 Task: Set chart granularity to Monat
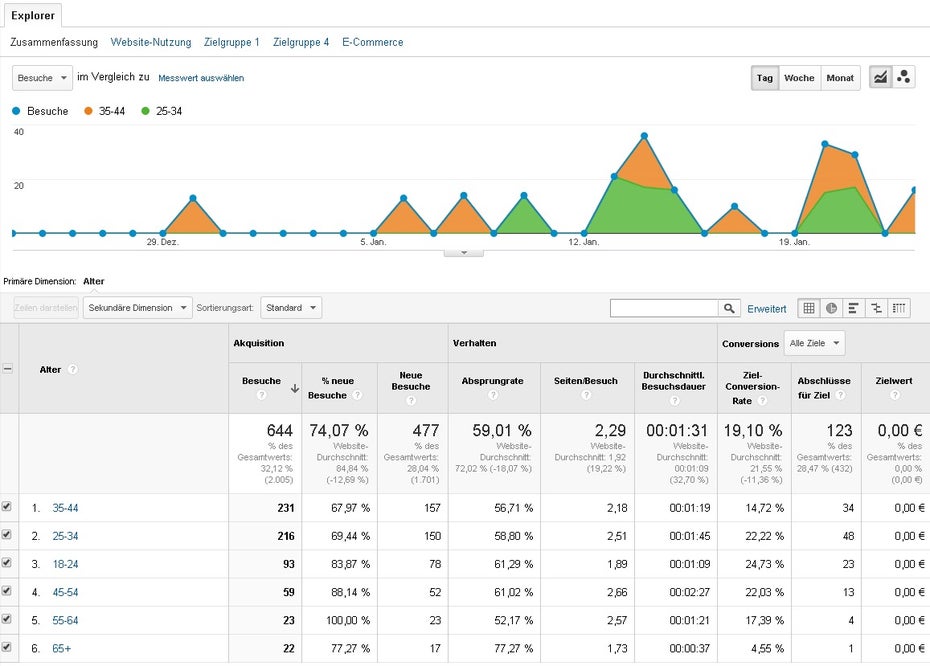(x=840, y=78)
